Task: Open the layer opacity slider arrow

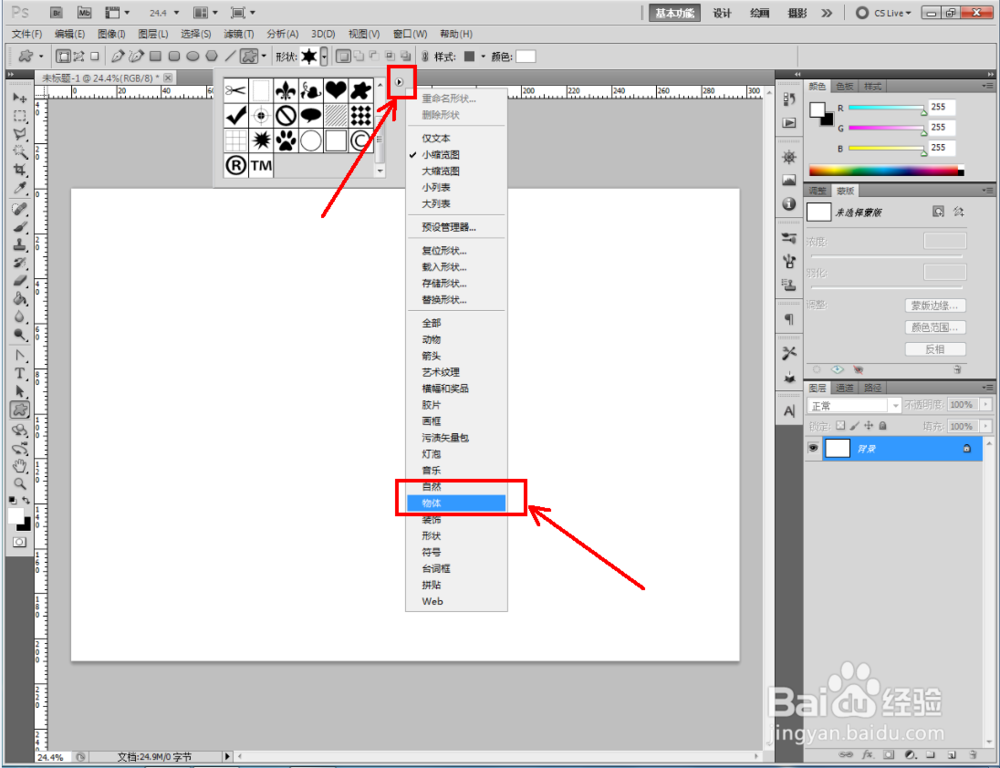Action: (986, 404)
